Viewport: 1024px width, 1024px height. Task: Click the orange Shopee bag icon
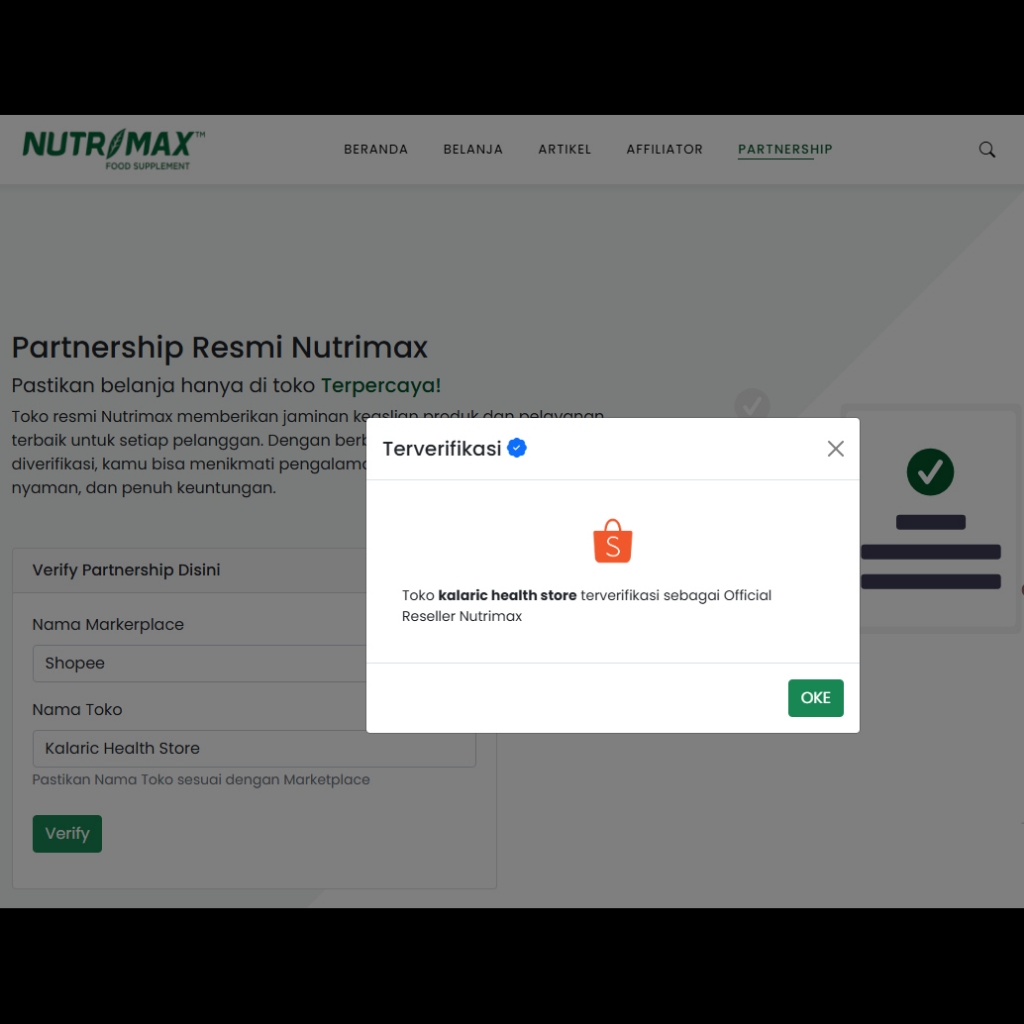tap(613, 541)
